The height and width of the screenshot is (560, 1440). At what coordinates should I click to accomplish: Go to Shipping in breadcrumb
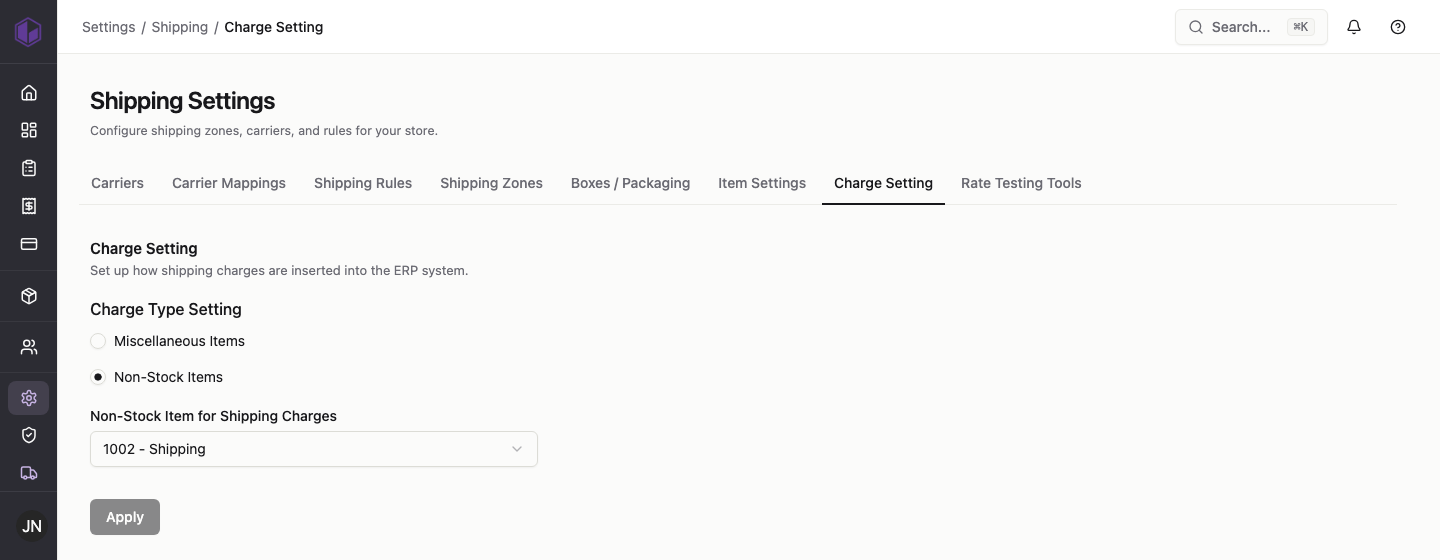pos(180,27)
